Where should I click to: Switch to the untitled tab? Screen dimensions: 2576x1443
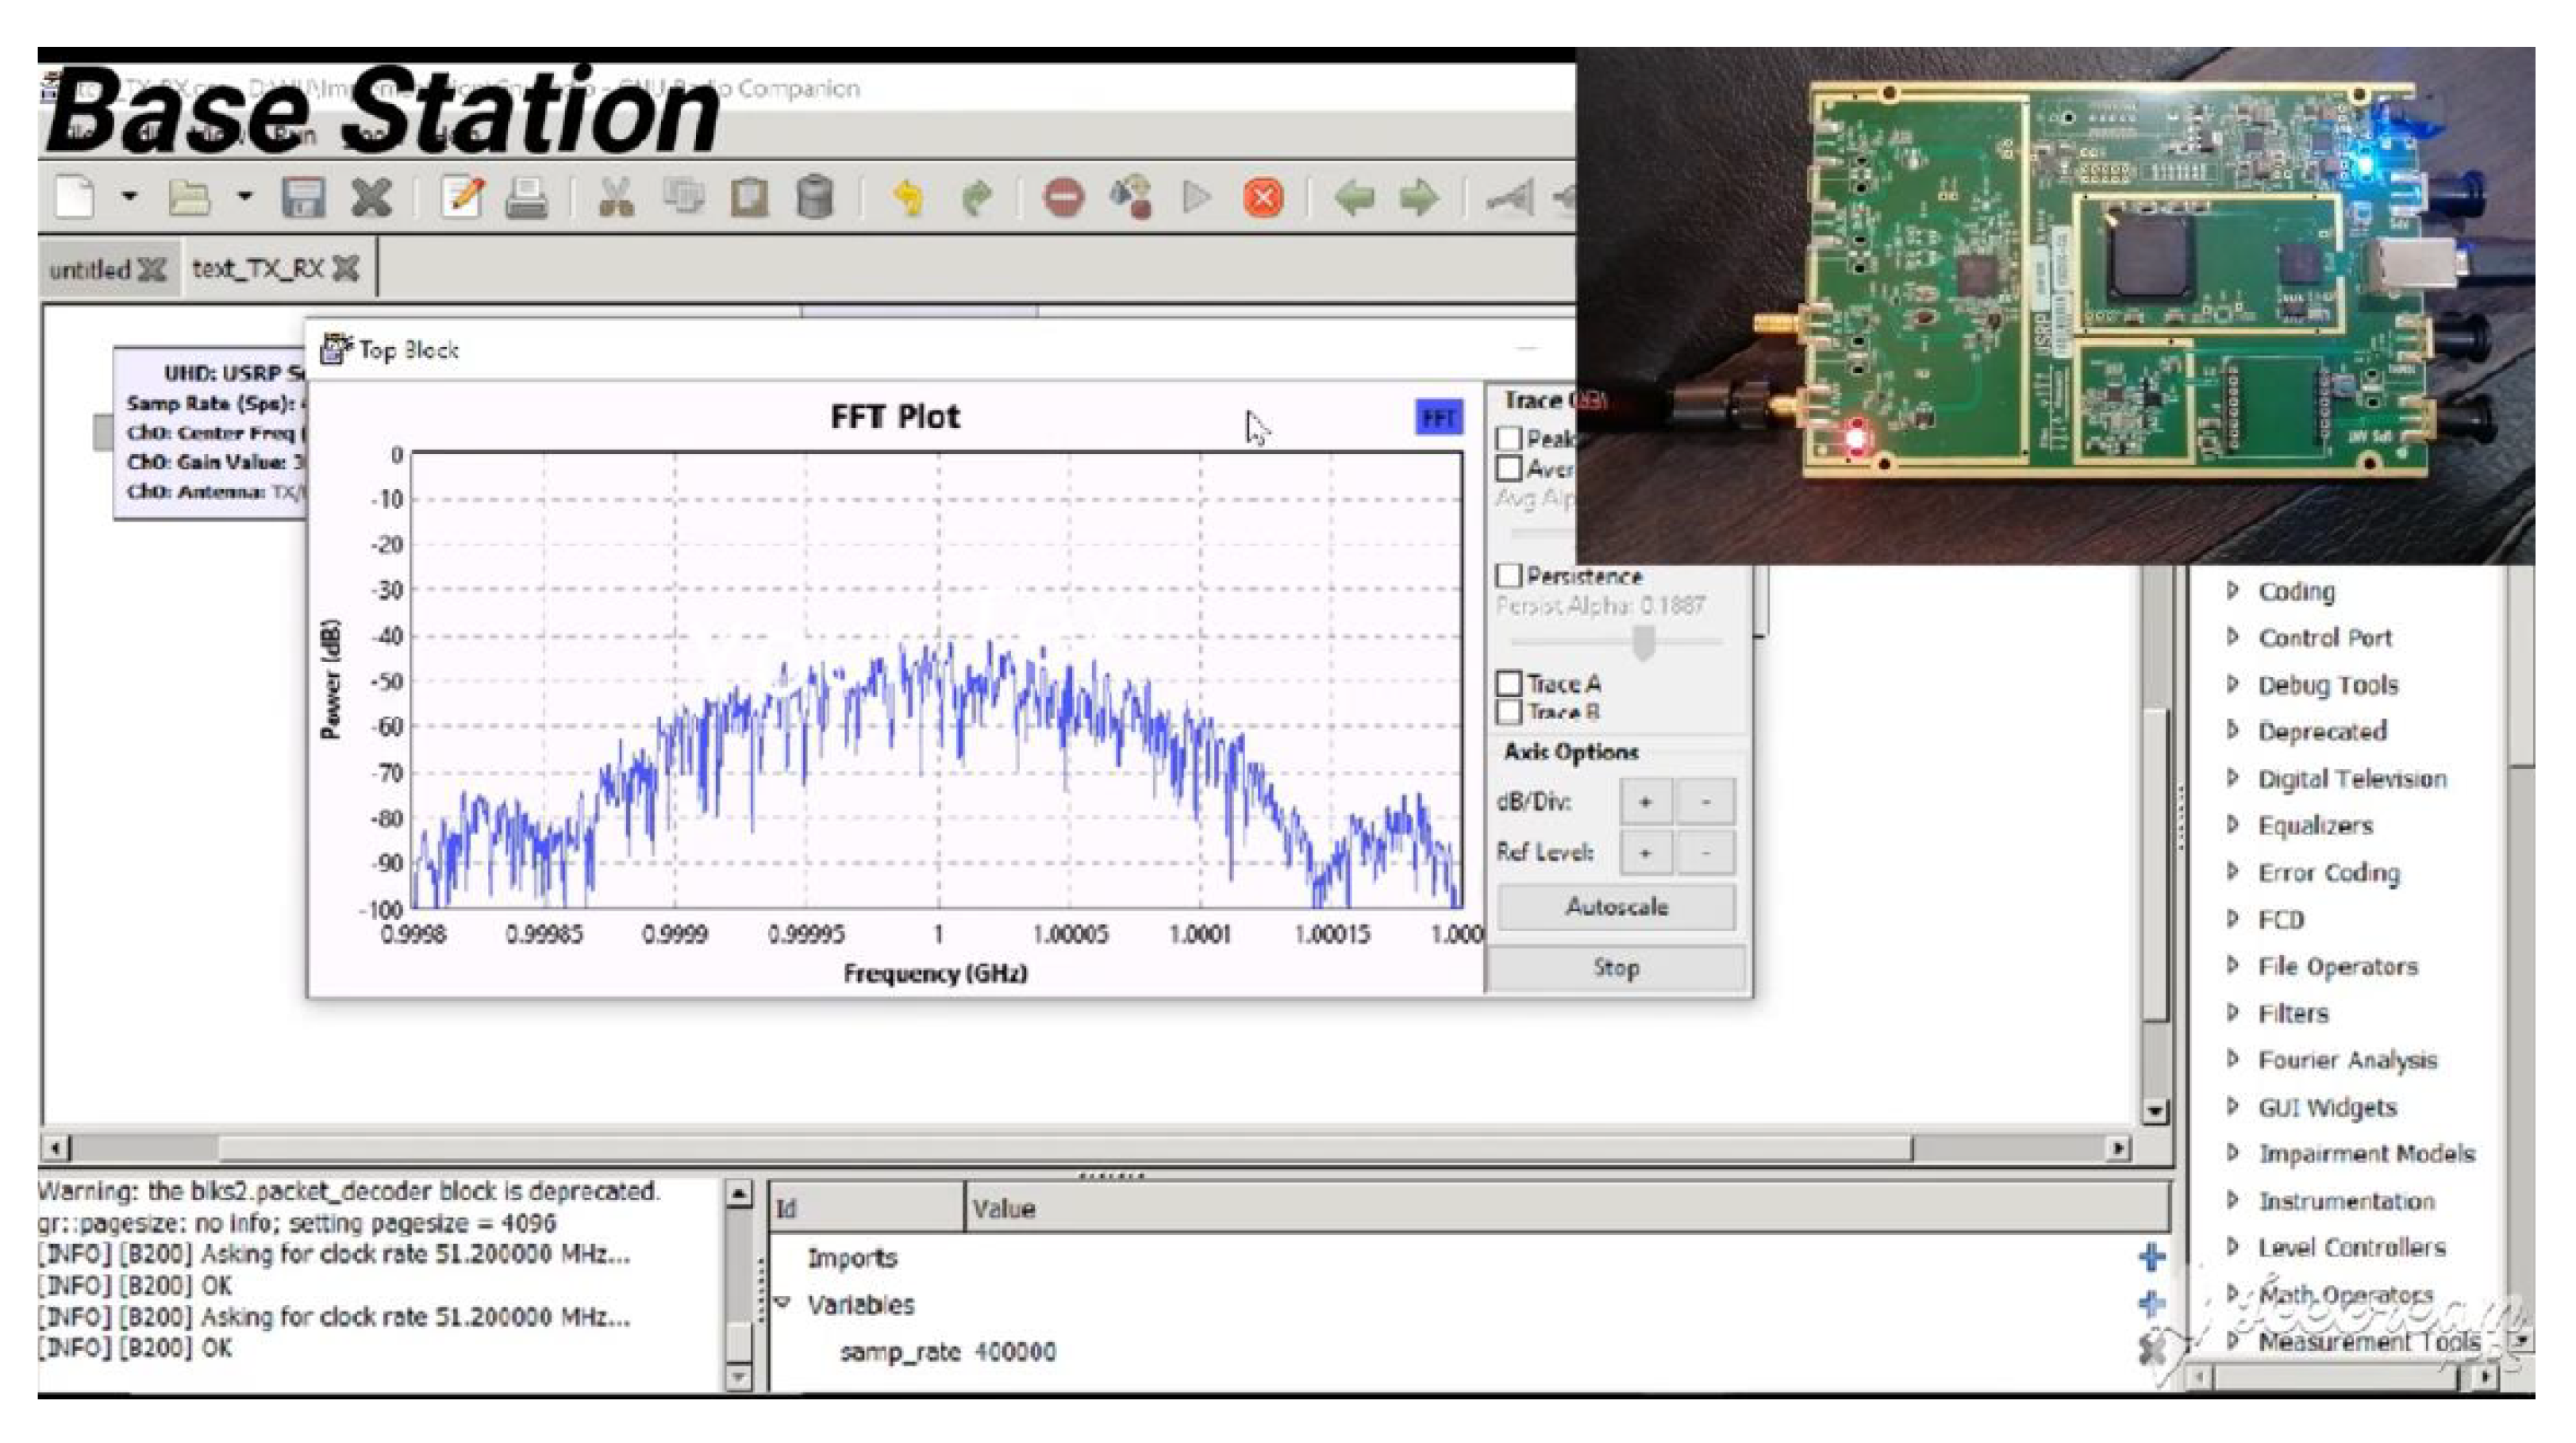(x=90, y=270)
